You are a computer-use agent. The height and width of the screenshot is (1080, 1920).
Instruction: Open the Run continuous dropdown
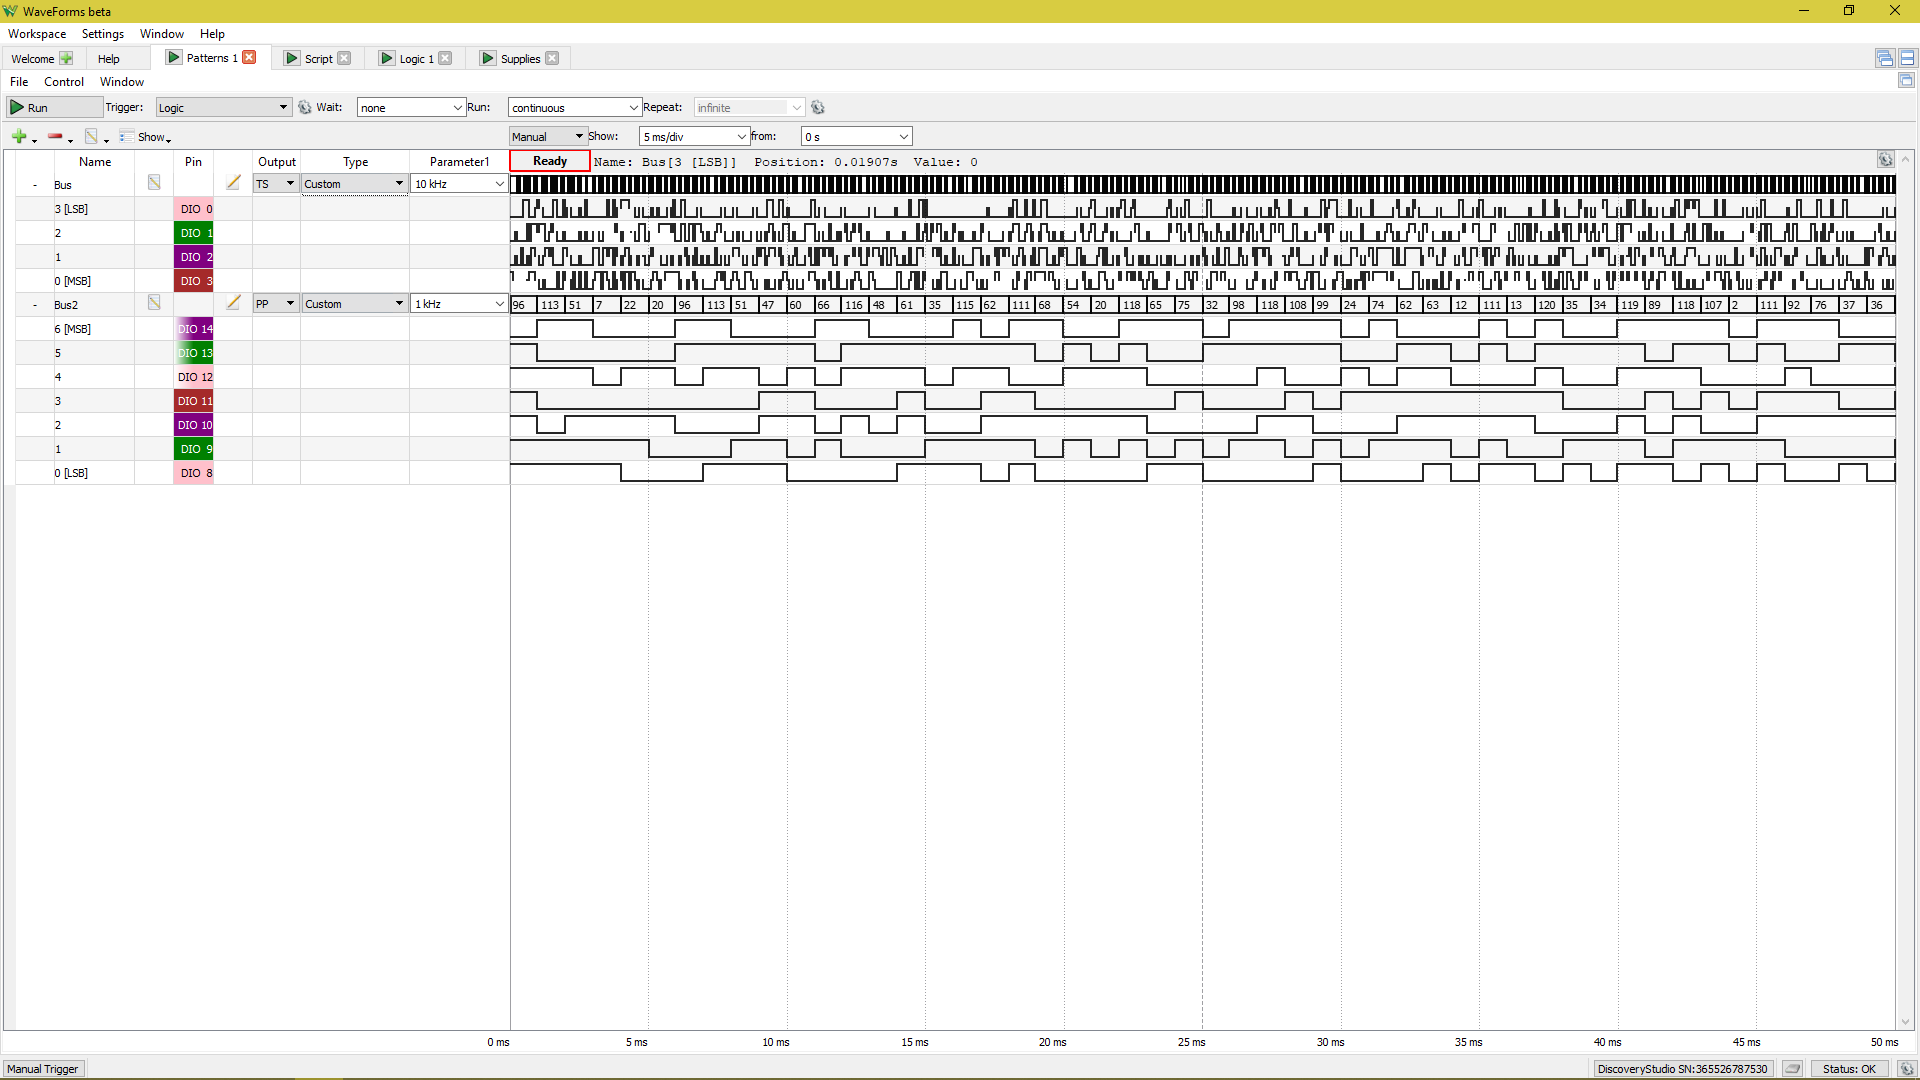tap(575, 108)
